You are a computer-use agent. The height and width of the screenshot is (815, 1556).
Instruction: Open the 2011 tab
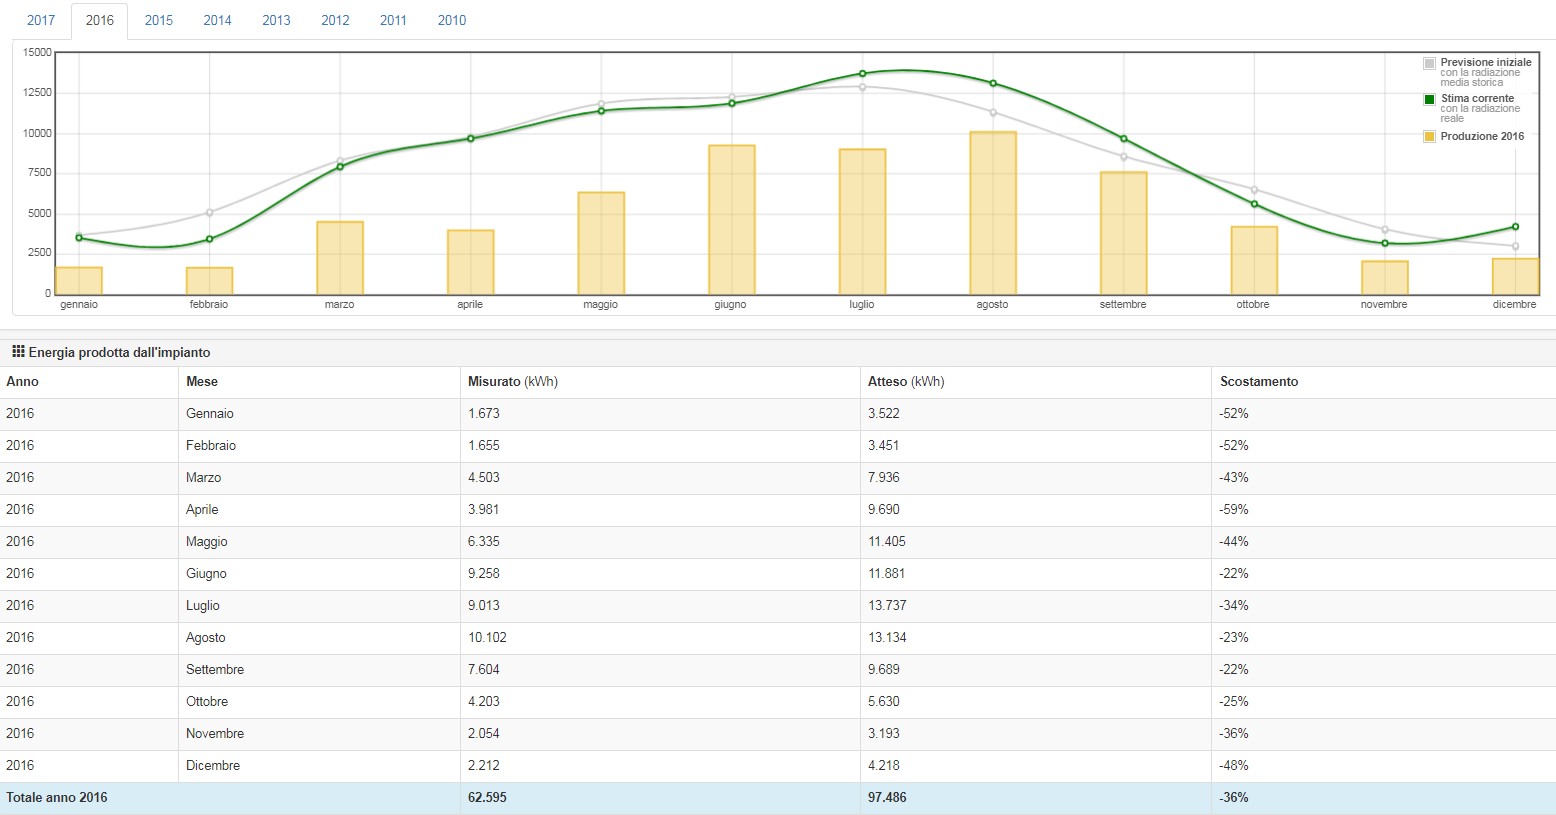coord(393,20)
